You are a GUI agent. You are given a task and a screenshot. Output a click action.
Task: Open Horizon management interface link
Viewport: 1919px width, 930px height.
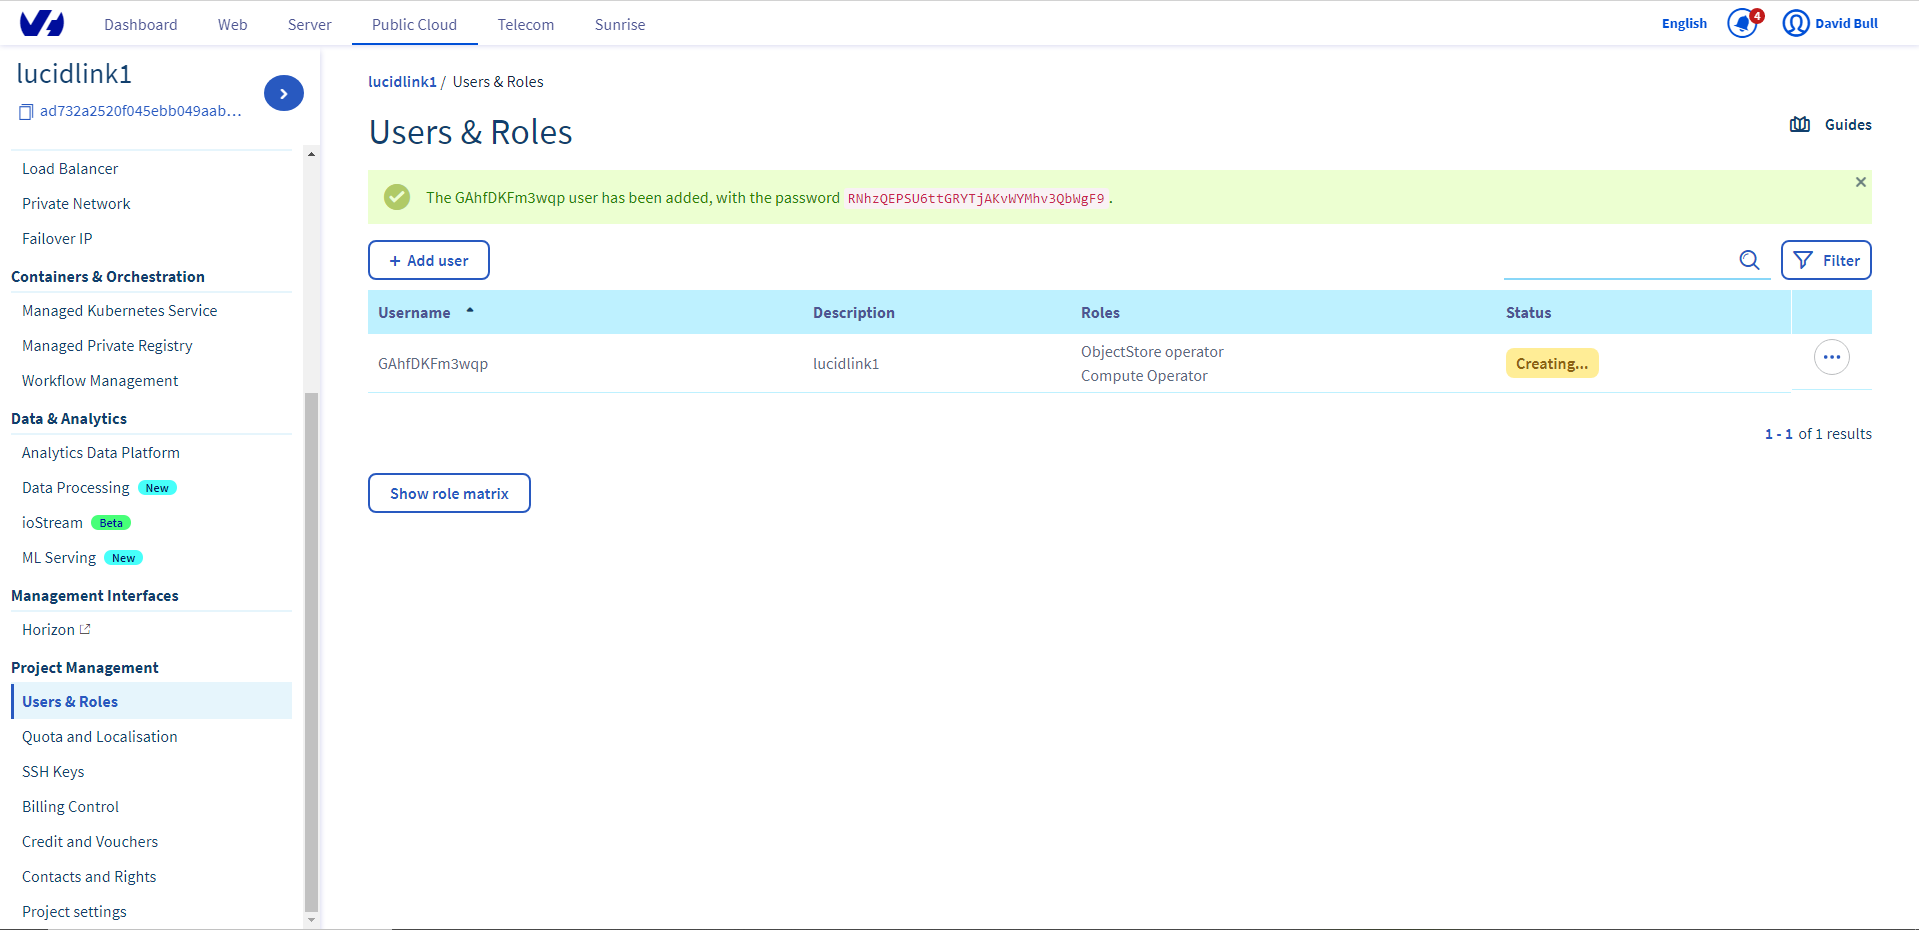[48, 630]
